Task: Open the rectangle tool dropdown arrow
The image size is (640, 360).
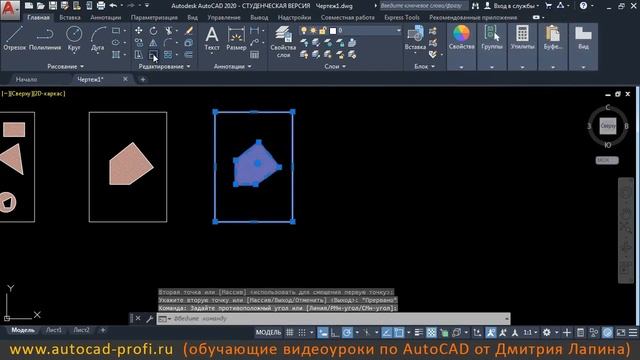Action: 124,31
